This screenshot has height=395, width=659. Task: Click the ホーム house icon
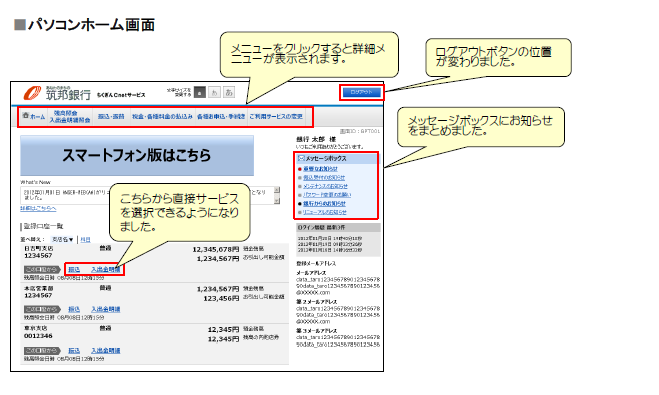click(26, 116)
